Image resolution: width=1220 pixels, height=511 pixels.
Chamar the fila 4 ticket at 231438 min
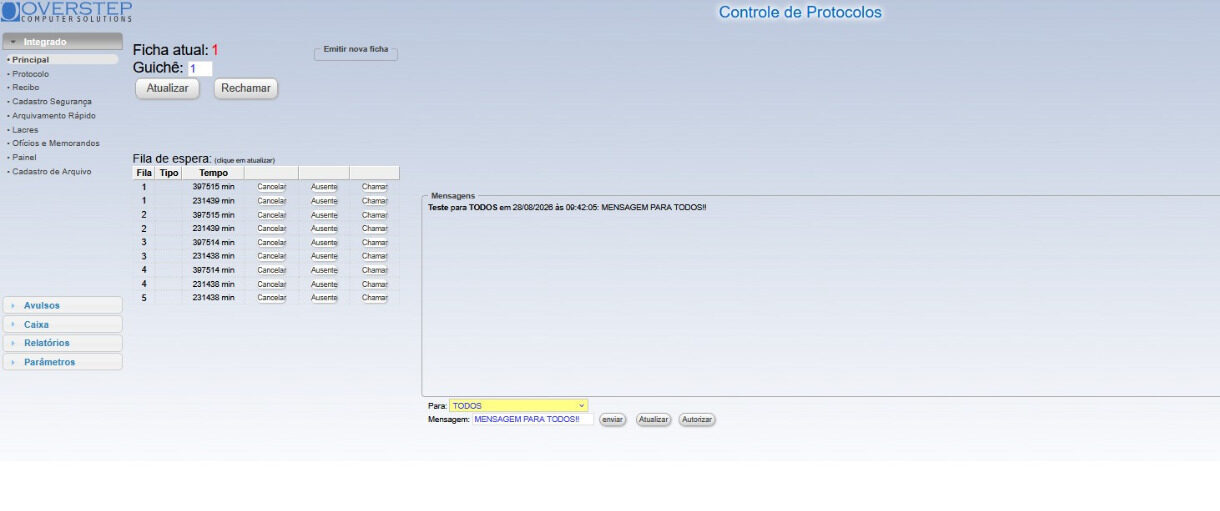tap(374, 284)
